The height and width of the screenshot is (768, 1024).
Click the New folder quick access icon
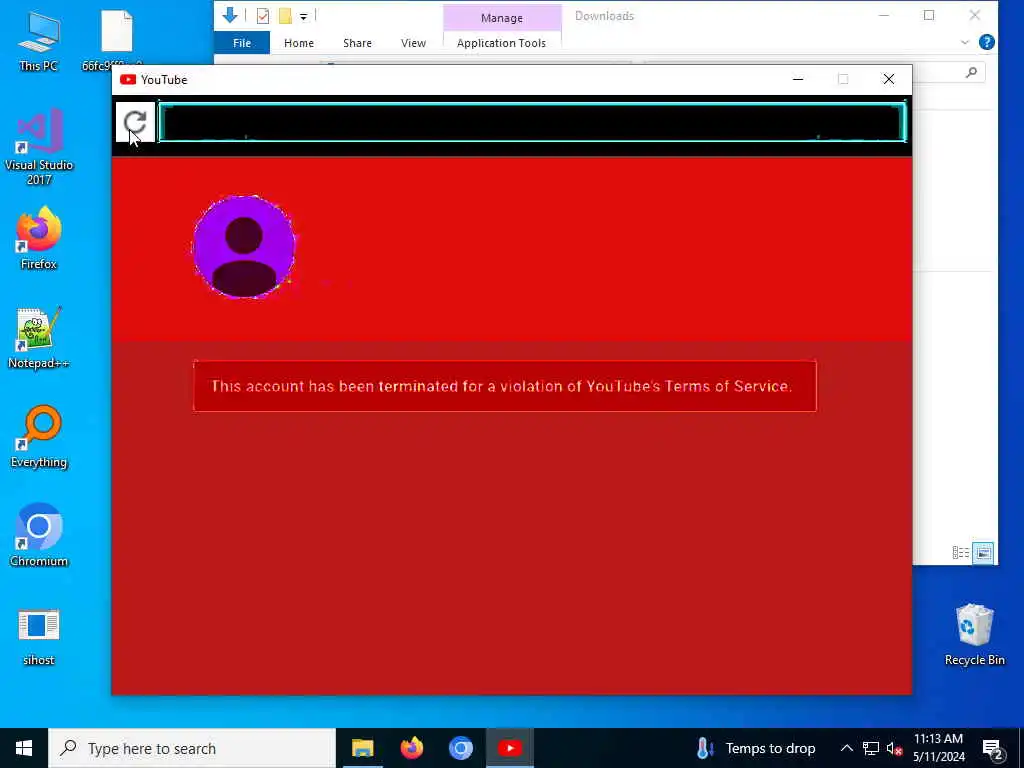pyautogui.click(x=285, y=16)
